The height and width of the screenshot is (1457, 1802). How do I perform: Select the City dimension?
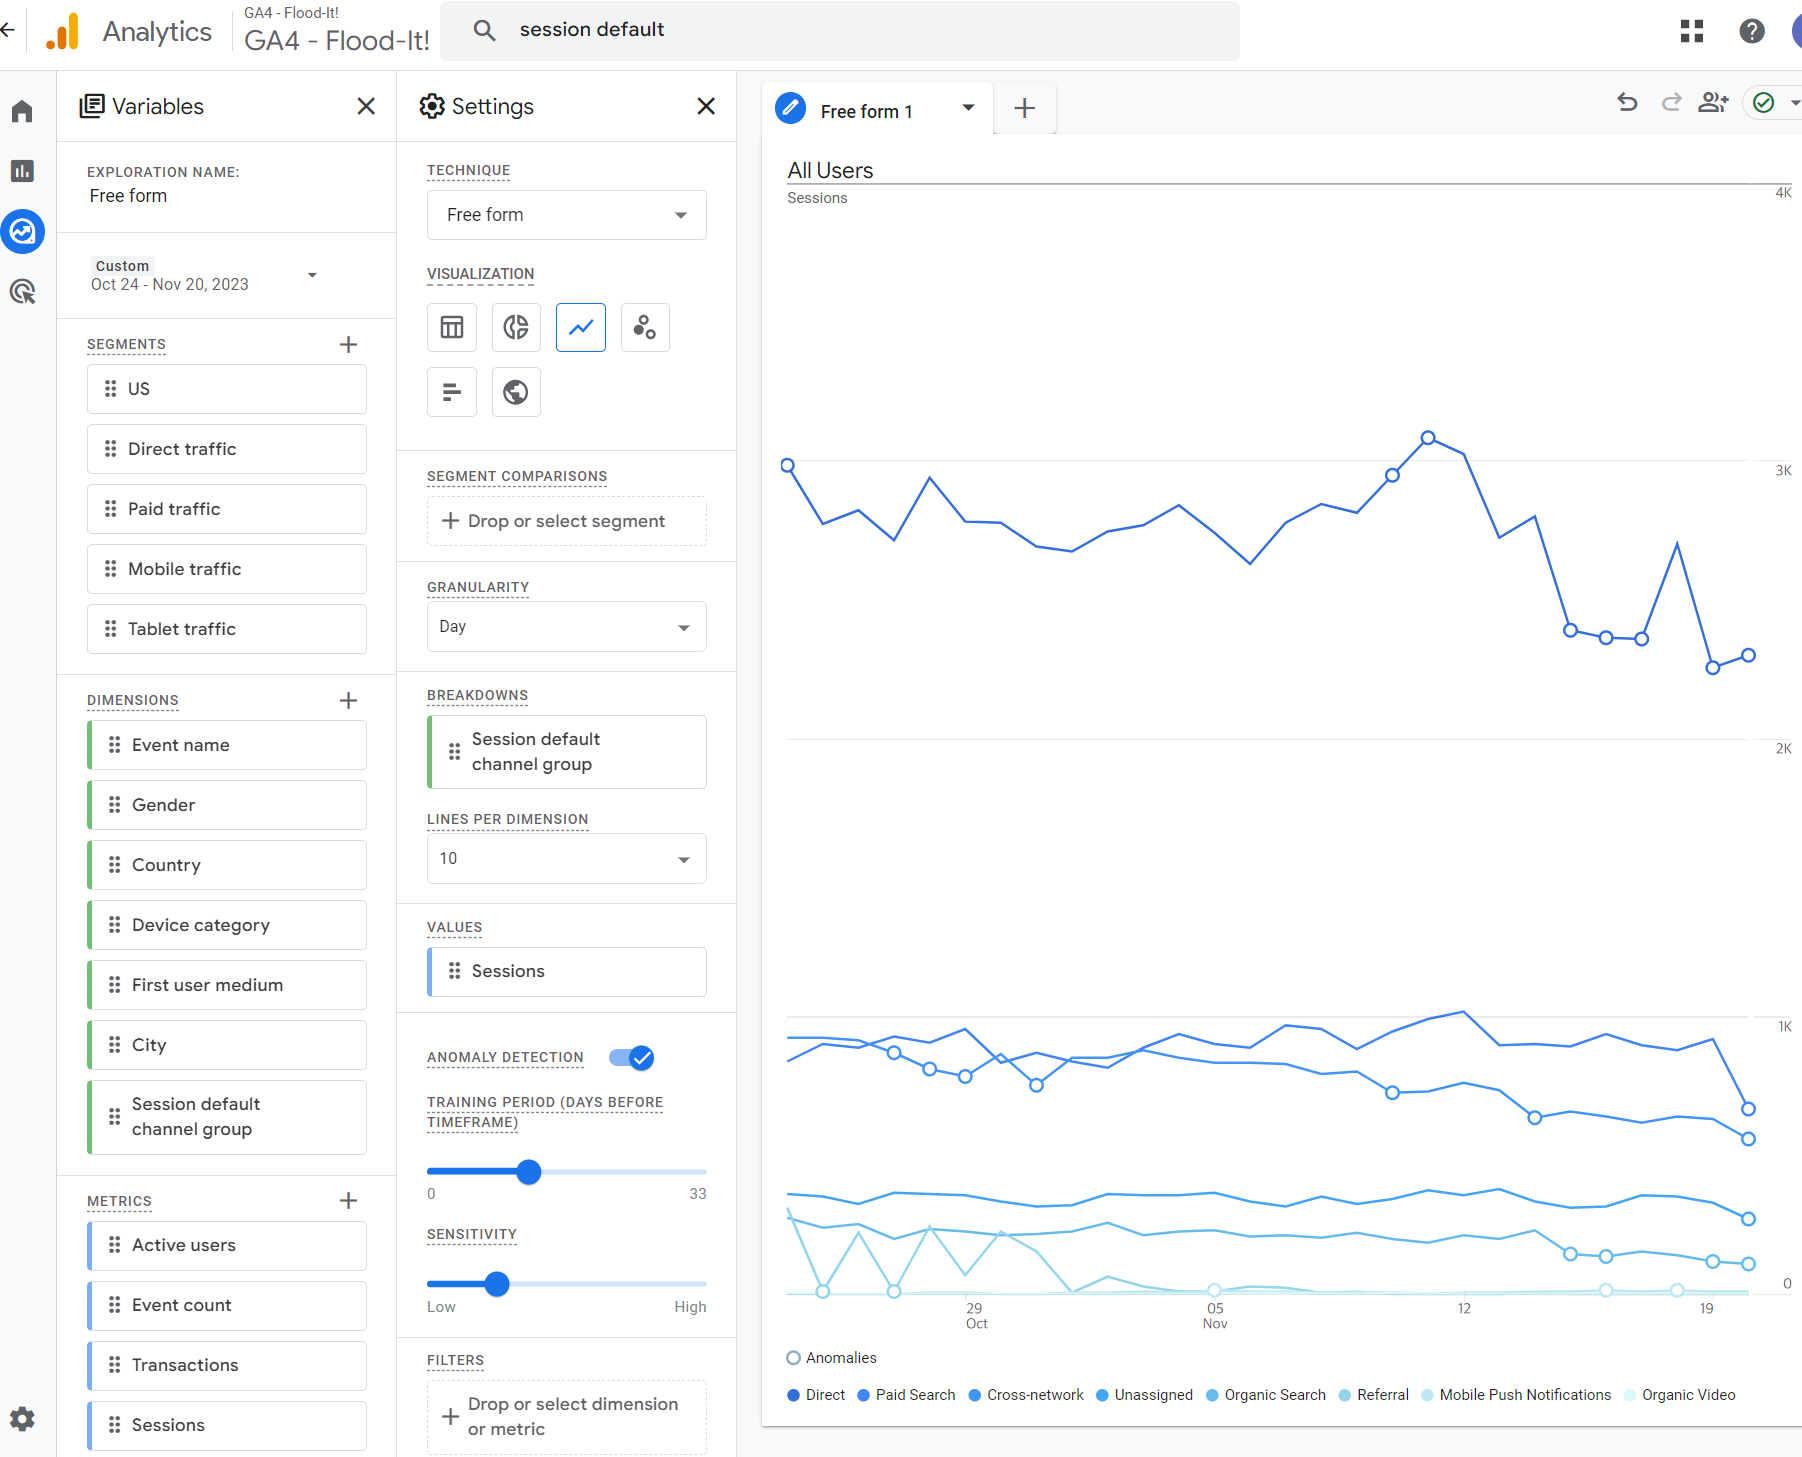pyautogui.click(x=227, y=1045)
